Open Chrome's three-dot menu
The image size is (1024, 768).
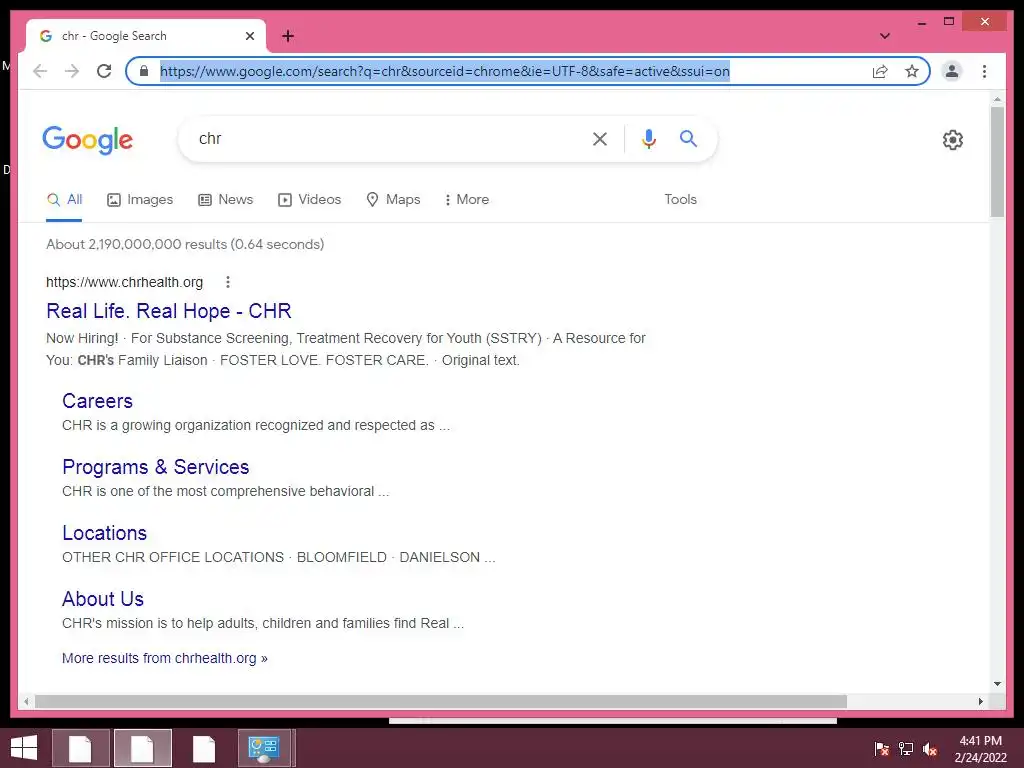[x=984, y=71]
